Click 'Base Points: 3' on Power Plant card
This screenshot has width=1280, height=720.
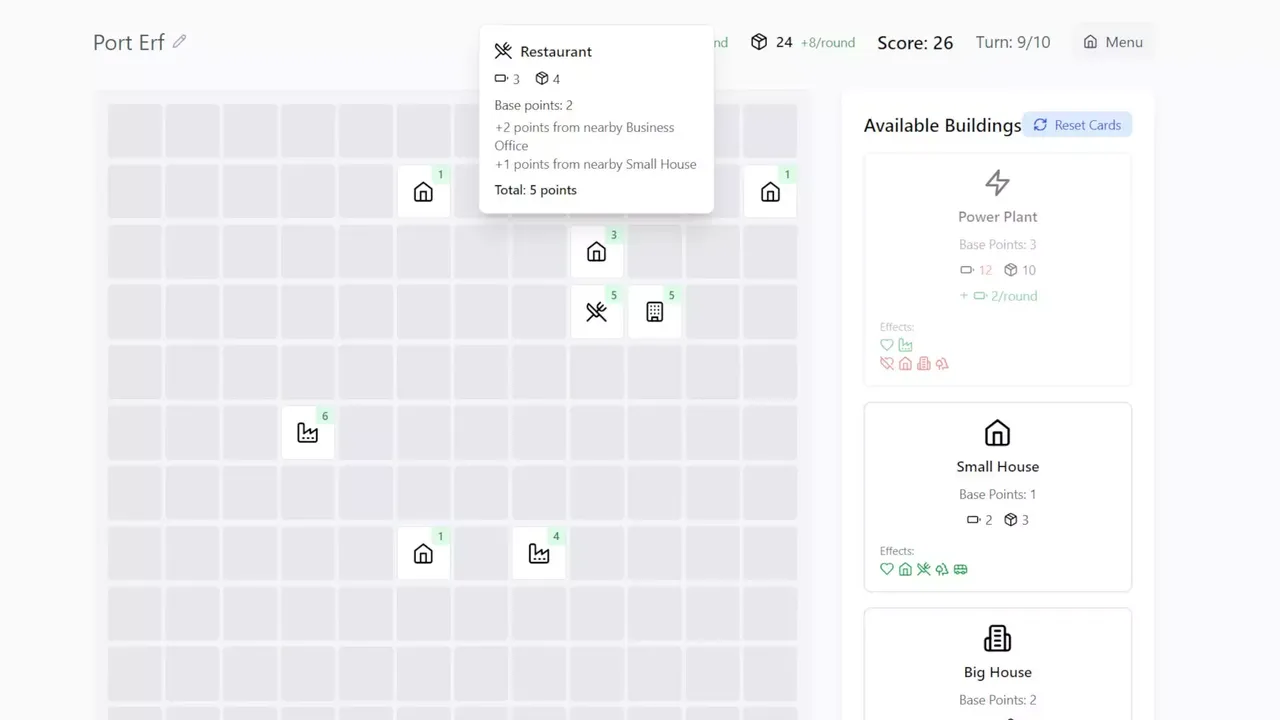(997, 245)
